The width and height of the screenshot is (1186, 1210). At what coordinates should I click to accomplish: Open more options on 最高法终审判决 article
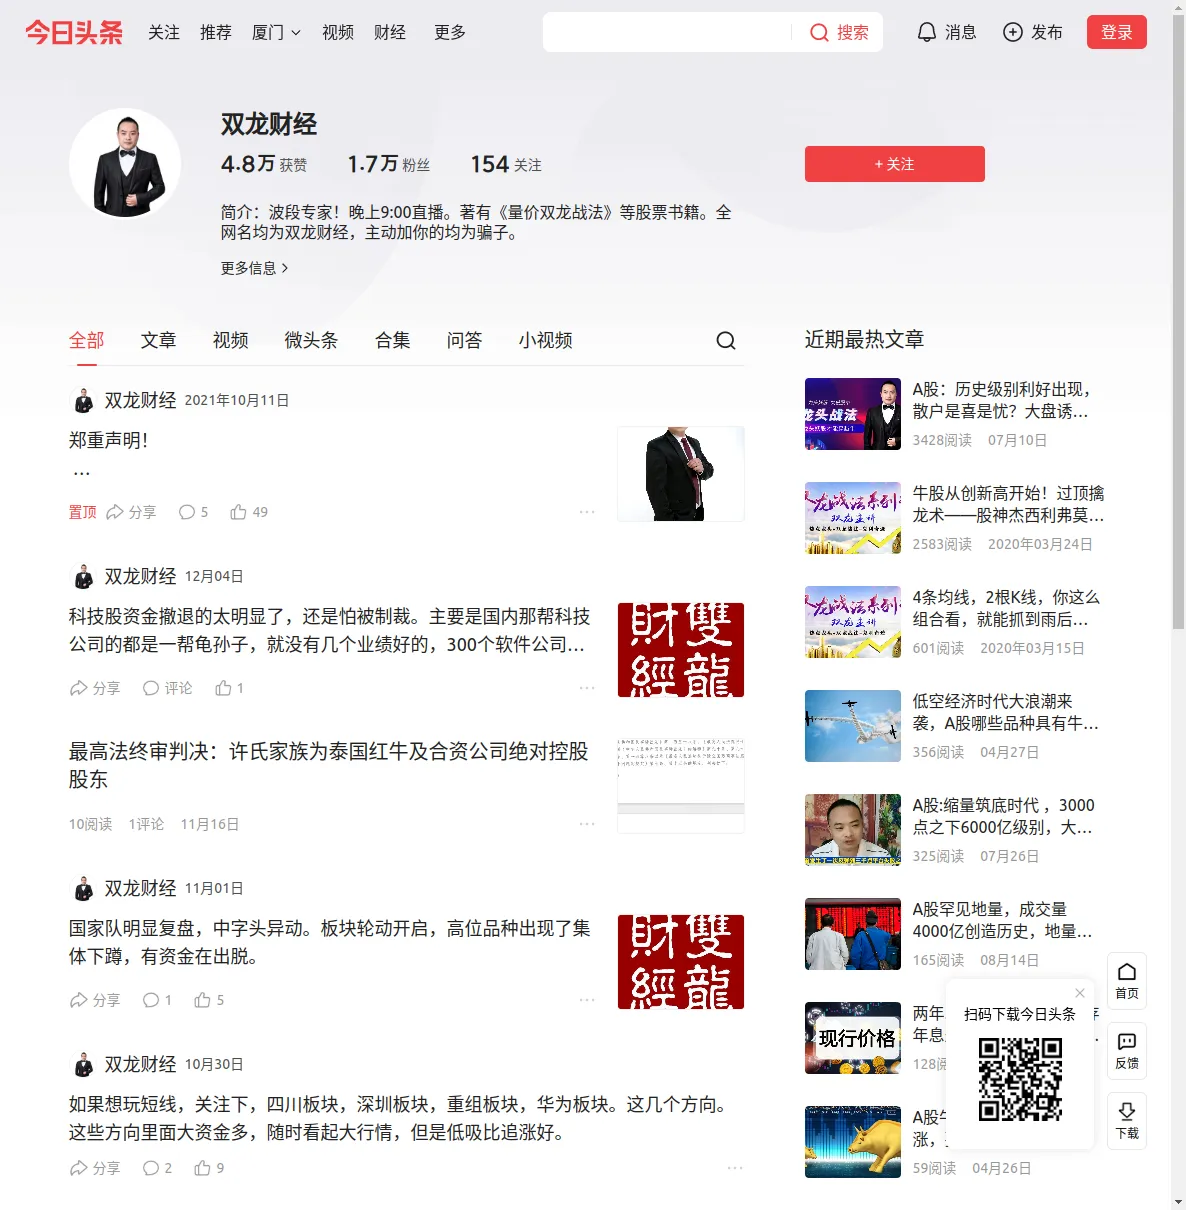coord(587,824)
